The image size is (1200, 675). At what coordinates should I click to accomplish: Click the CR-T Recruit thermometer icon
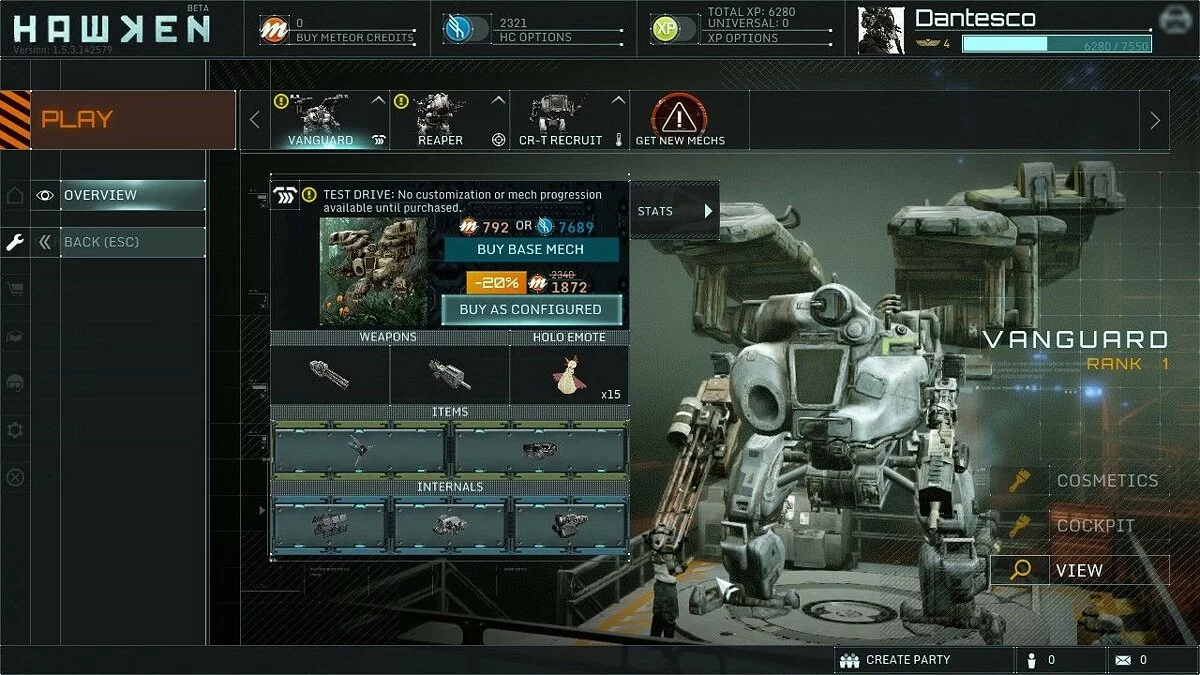(x=619, y=141)
